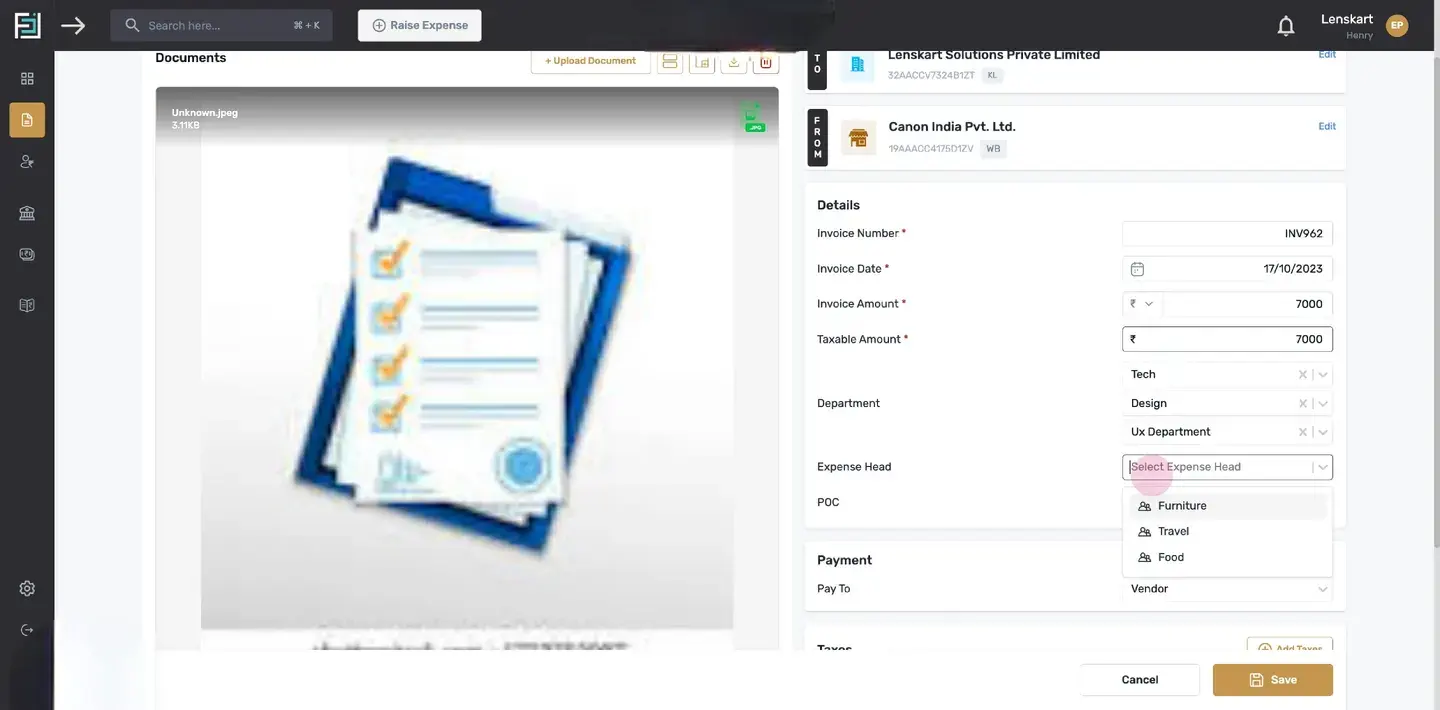The height and width of the screenshot is (710, 1440).
Task: Open the bank icon in sidebar
Action: click(27, 213)
